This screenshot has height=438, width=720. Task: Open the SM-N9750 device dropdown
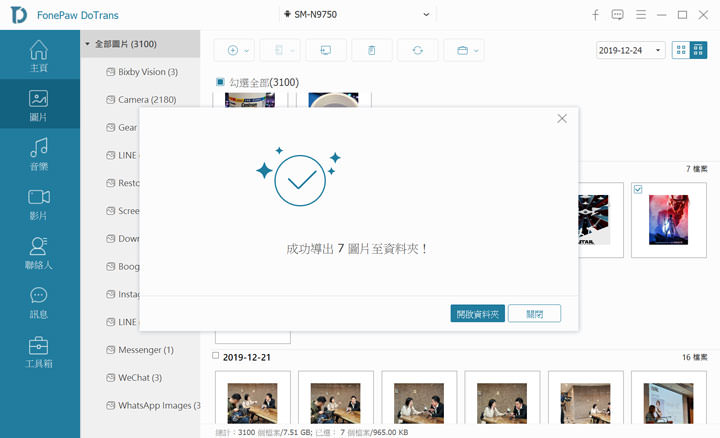click(358, 15)
